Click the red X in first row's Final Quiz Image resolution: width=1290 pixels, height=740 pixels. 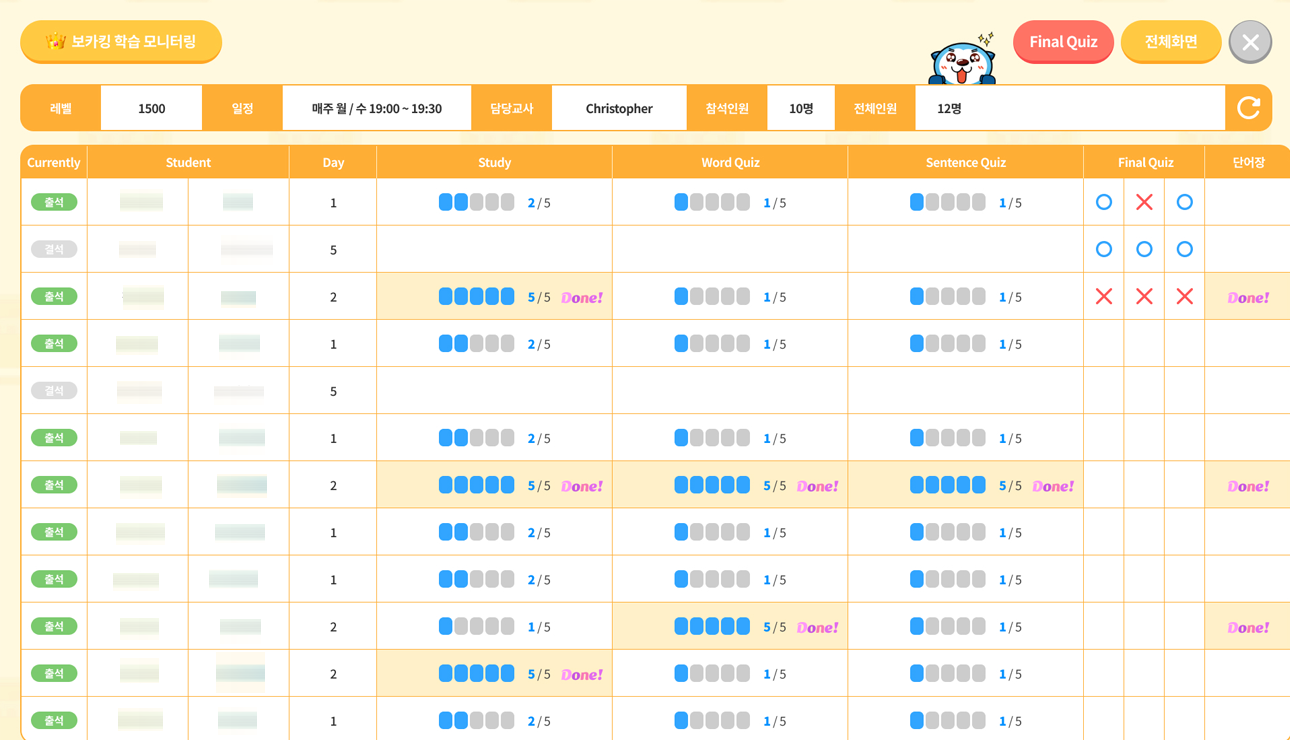point(1144,202)
